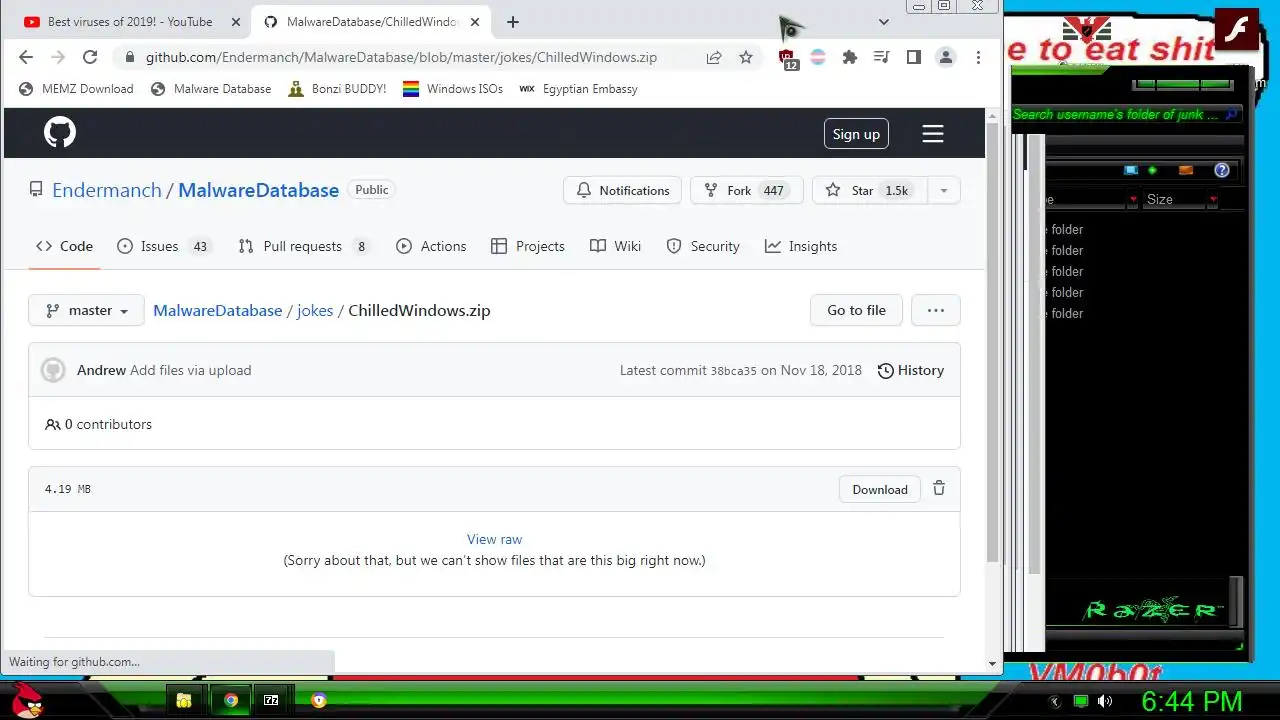Open the Insights tab
The image size is (1280, 720).
(x=801, y=246)
